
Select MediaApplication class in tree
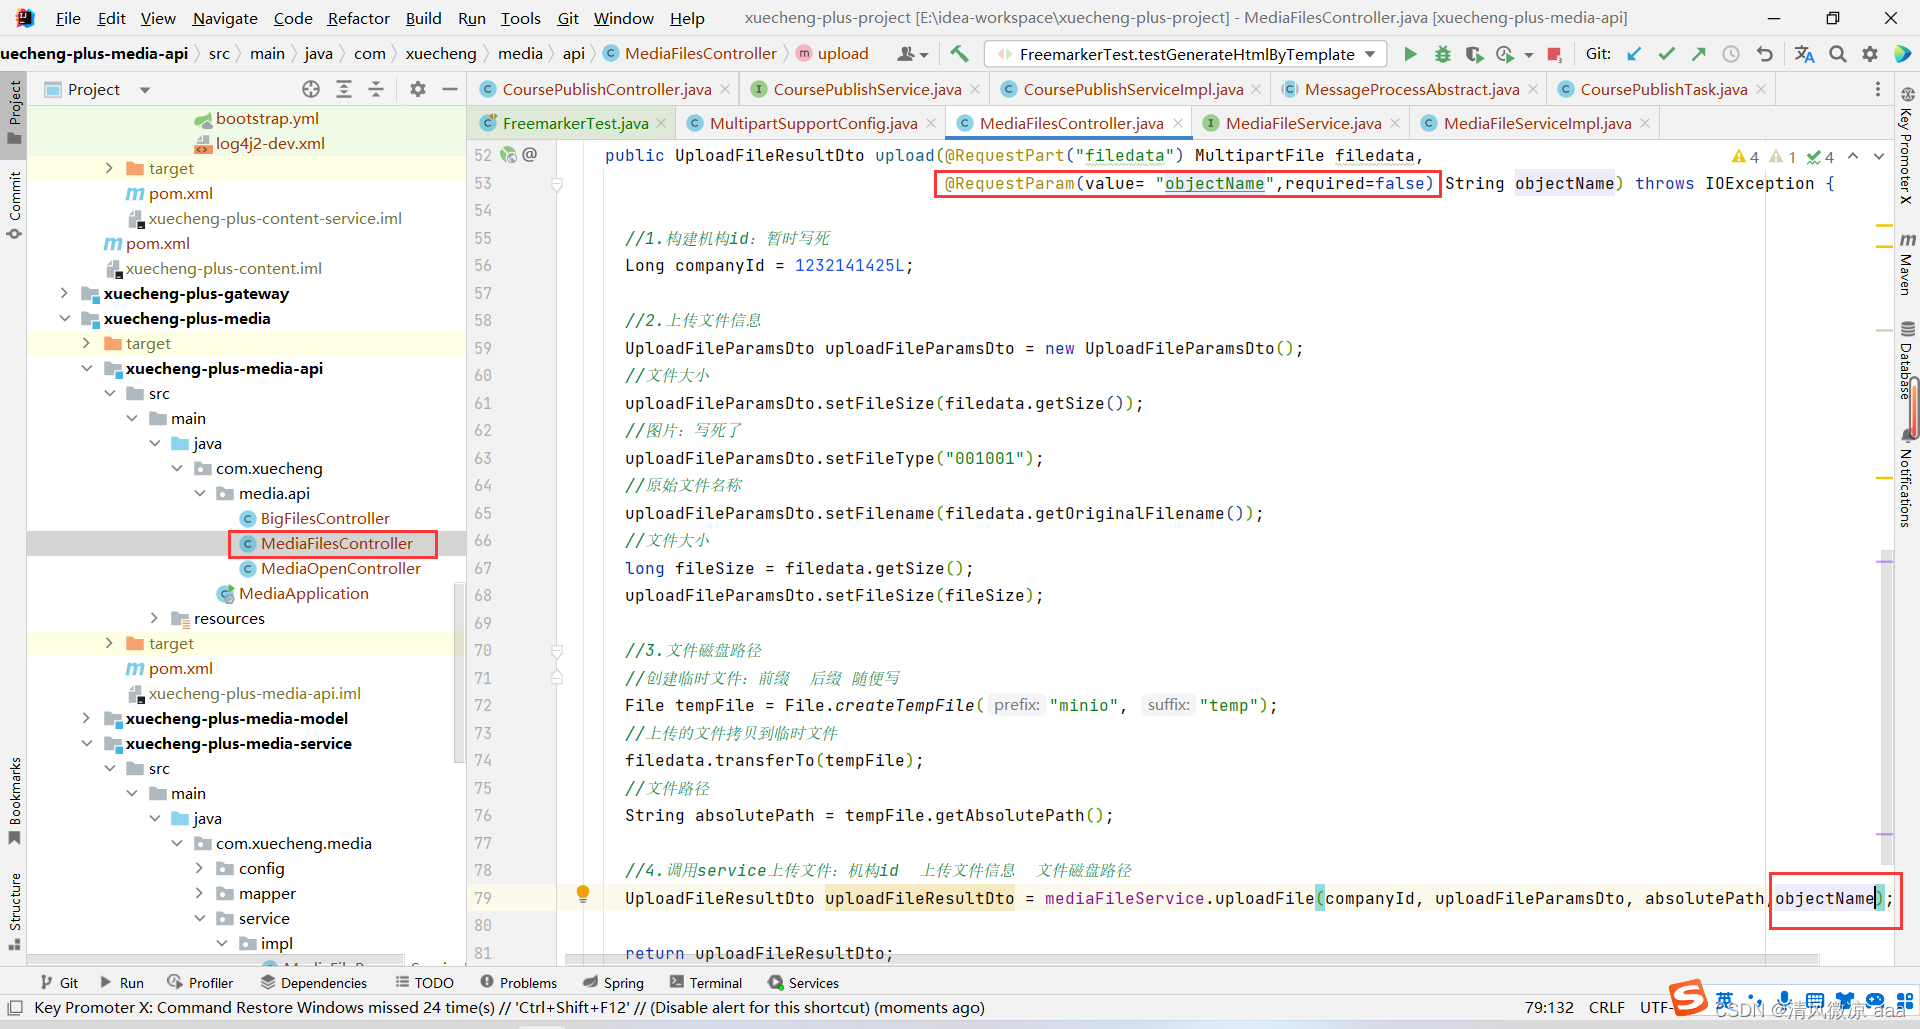tap(303, 593)
